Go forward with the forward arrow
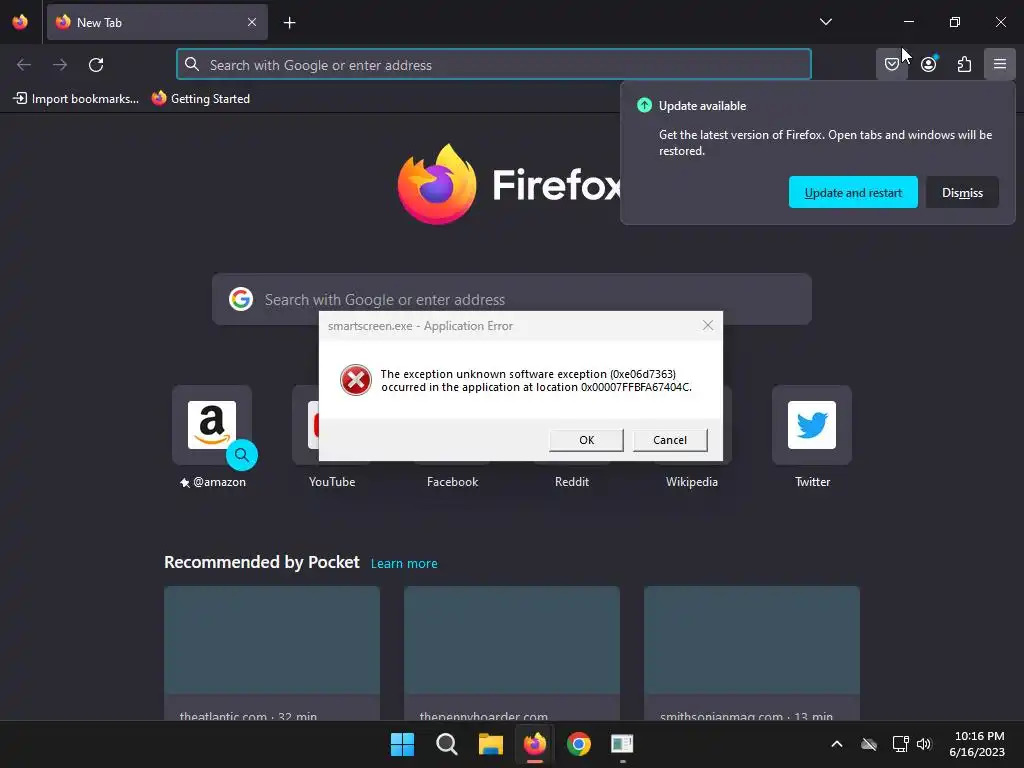Viewport: 1024px width, 768px height. pyautogui.click(x=60, y=65)
